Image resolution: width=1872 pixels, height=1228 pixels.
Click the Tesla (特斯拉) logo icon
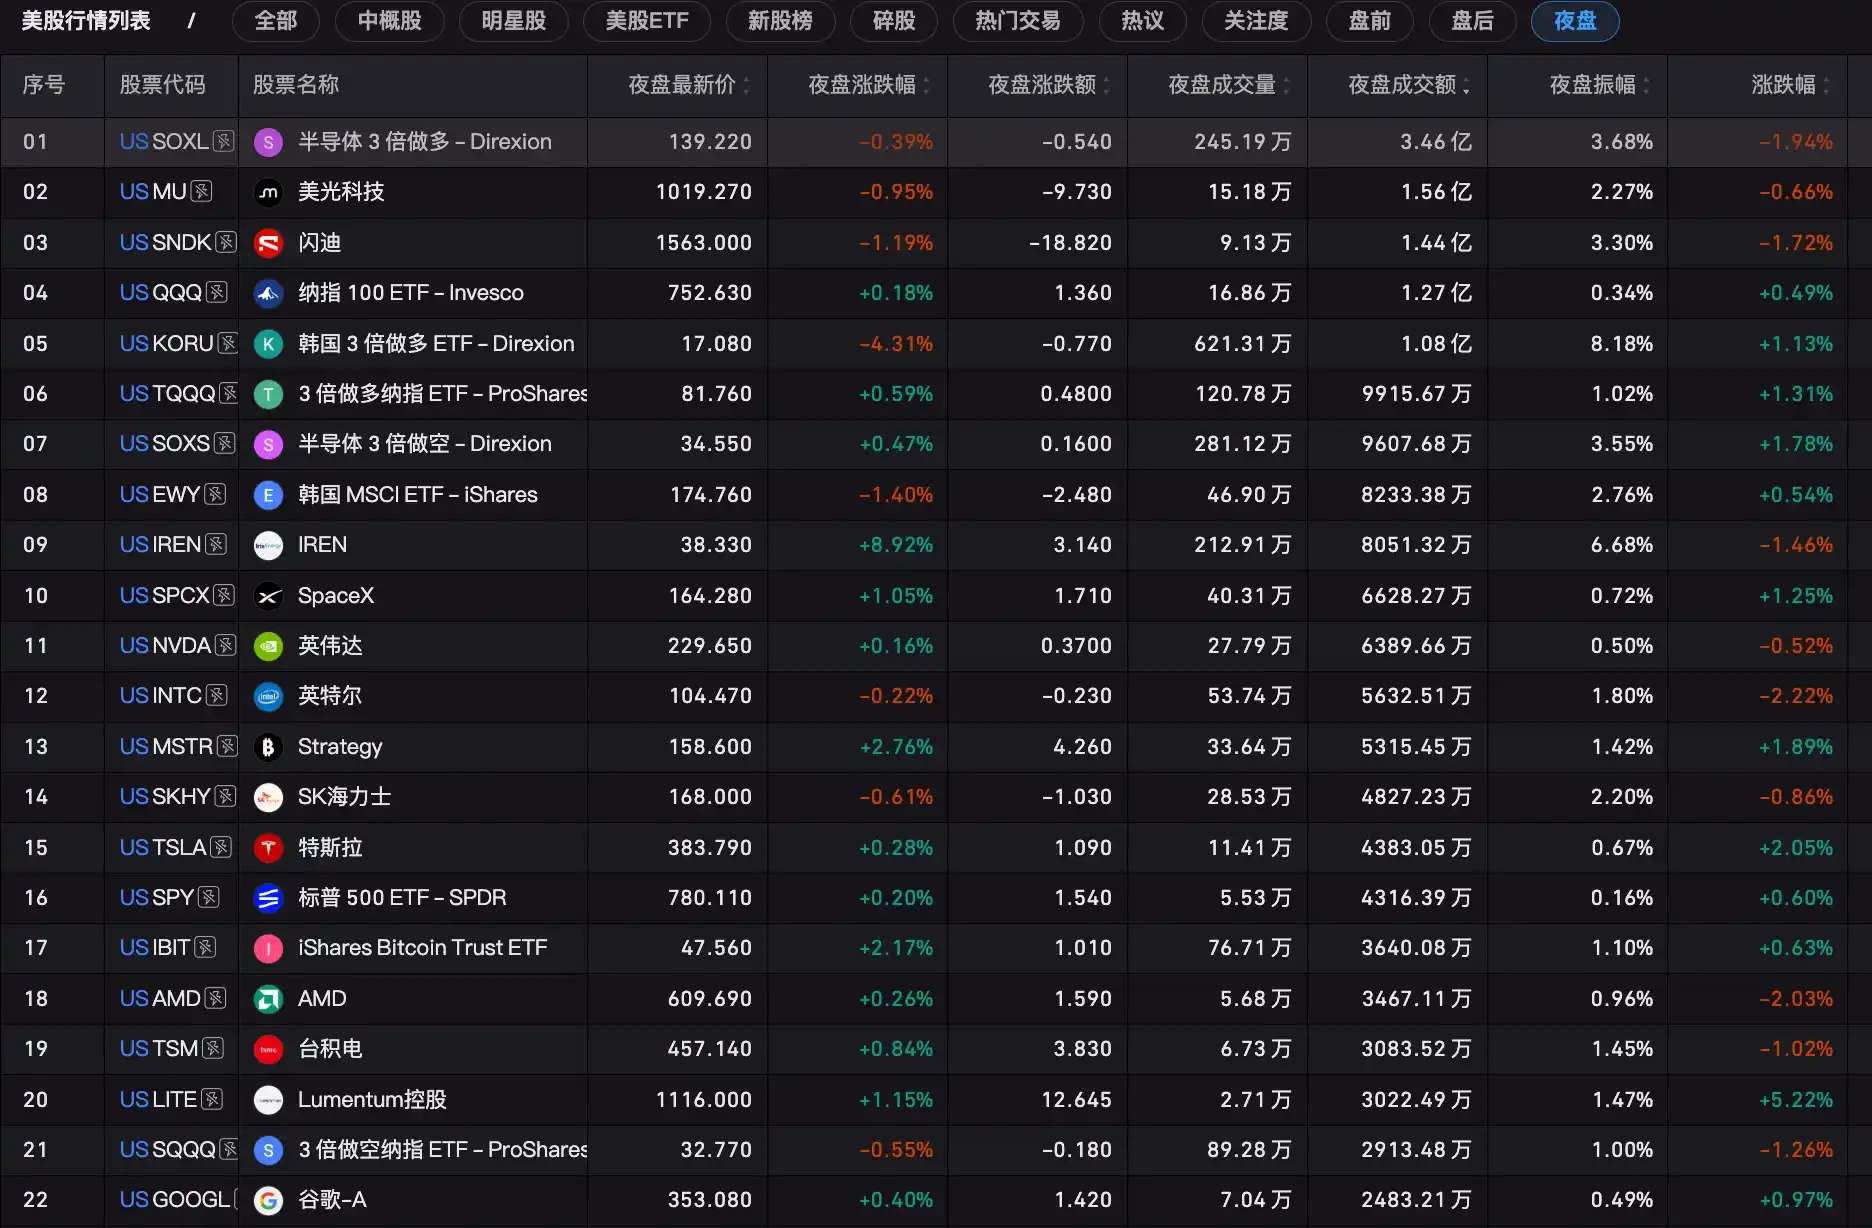coord(268,848)
